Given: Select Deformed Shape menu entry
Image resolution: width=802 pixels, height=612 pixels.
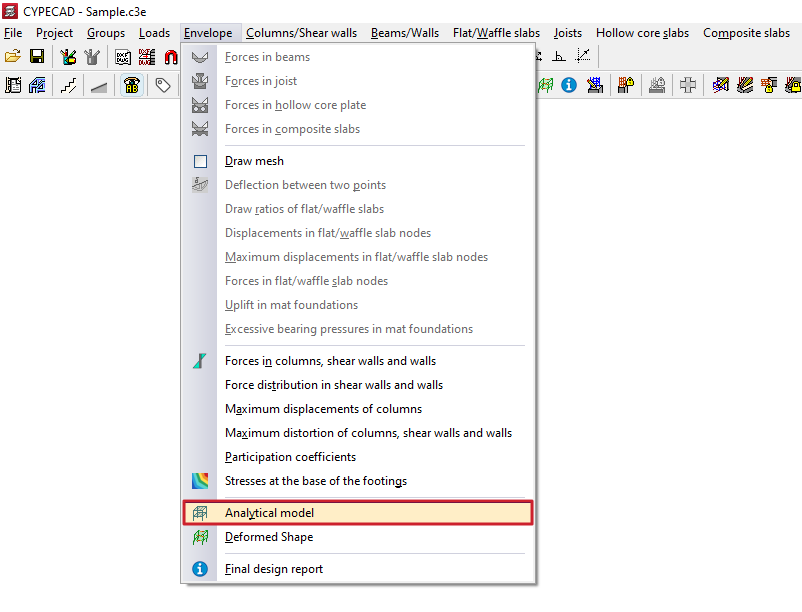Looking at the screenshot, I should tap(358, 537).
